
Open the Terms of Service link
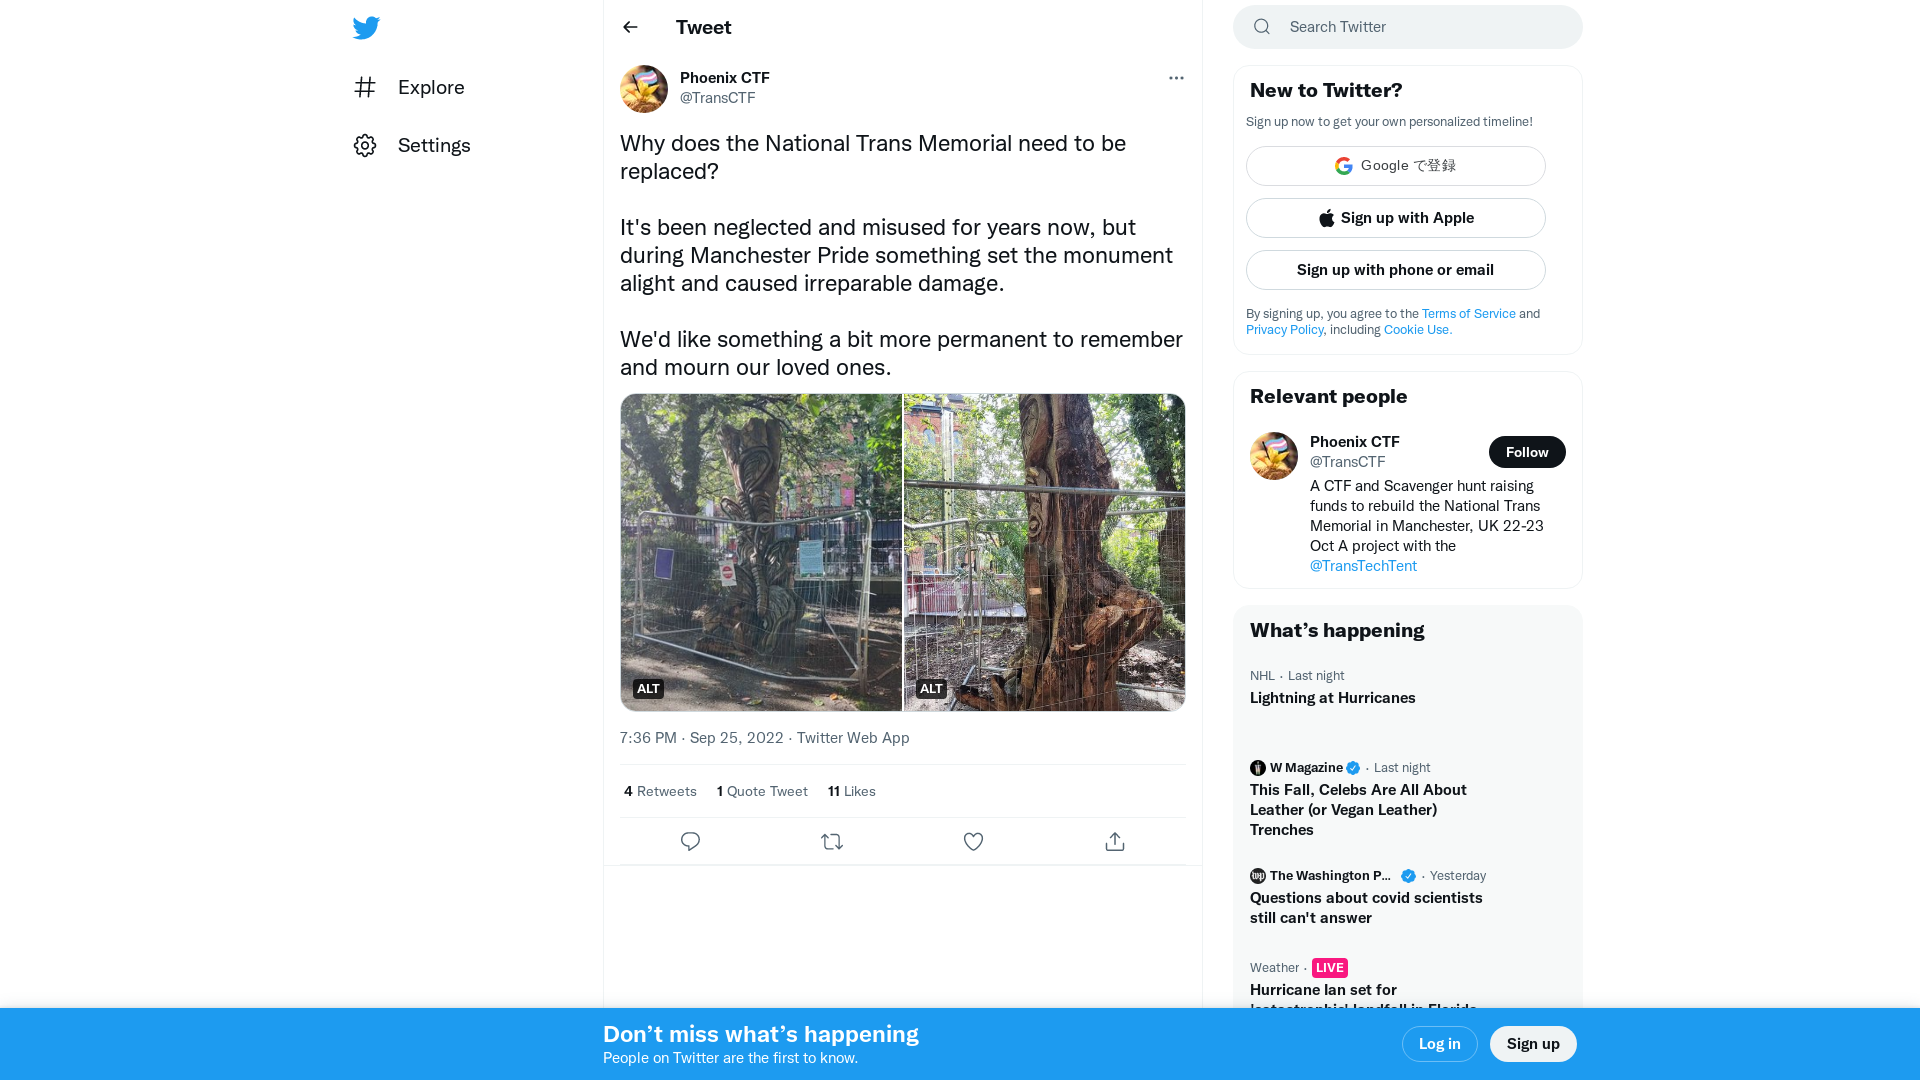tap(1468, 314)
